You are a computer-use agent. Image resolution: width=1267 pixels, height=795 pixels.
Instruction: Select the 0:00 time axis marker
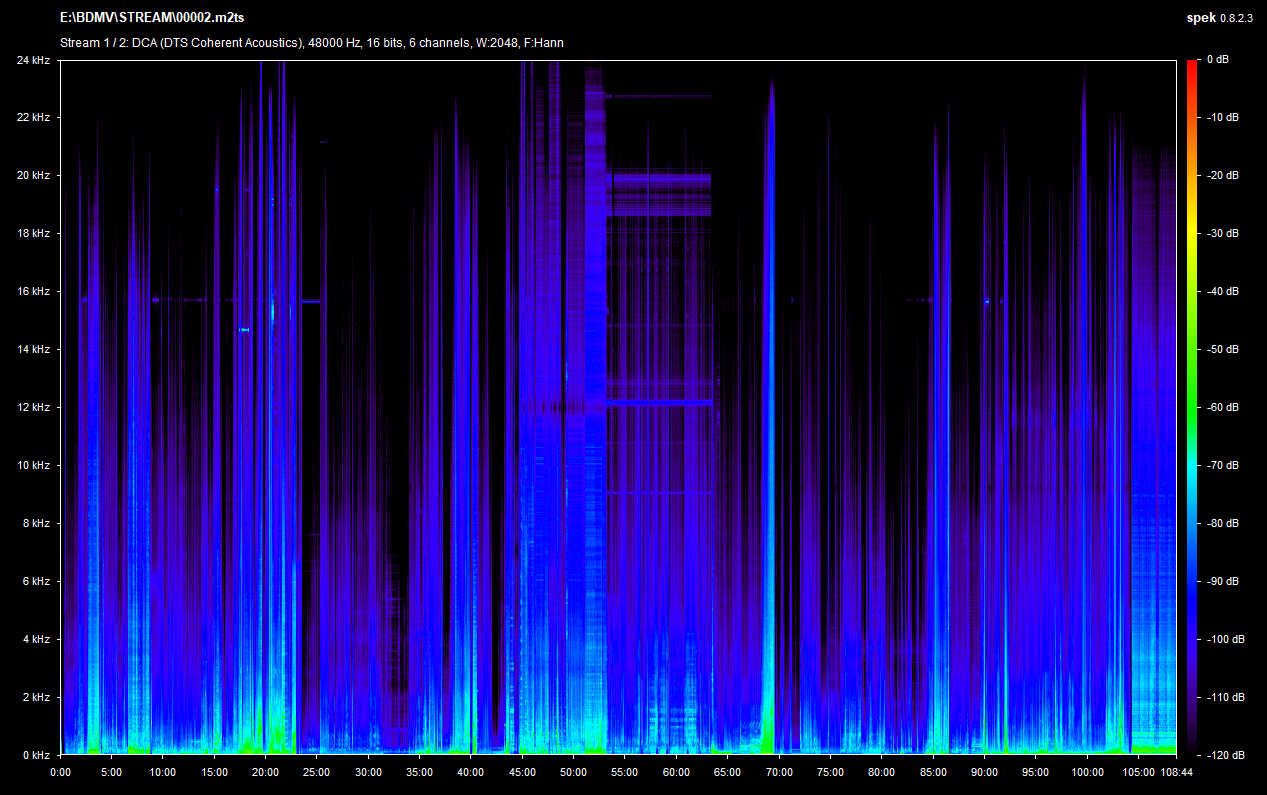[60, 772]
